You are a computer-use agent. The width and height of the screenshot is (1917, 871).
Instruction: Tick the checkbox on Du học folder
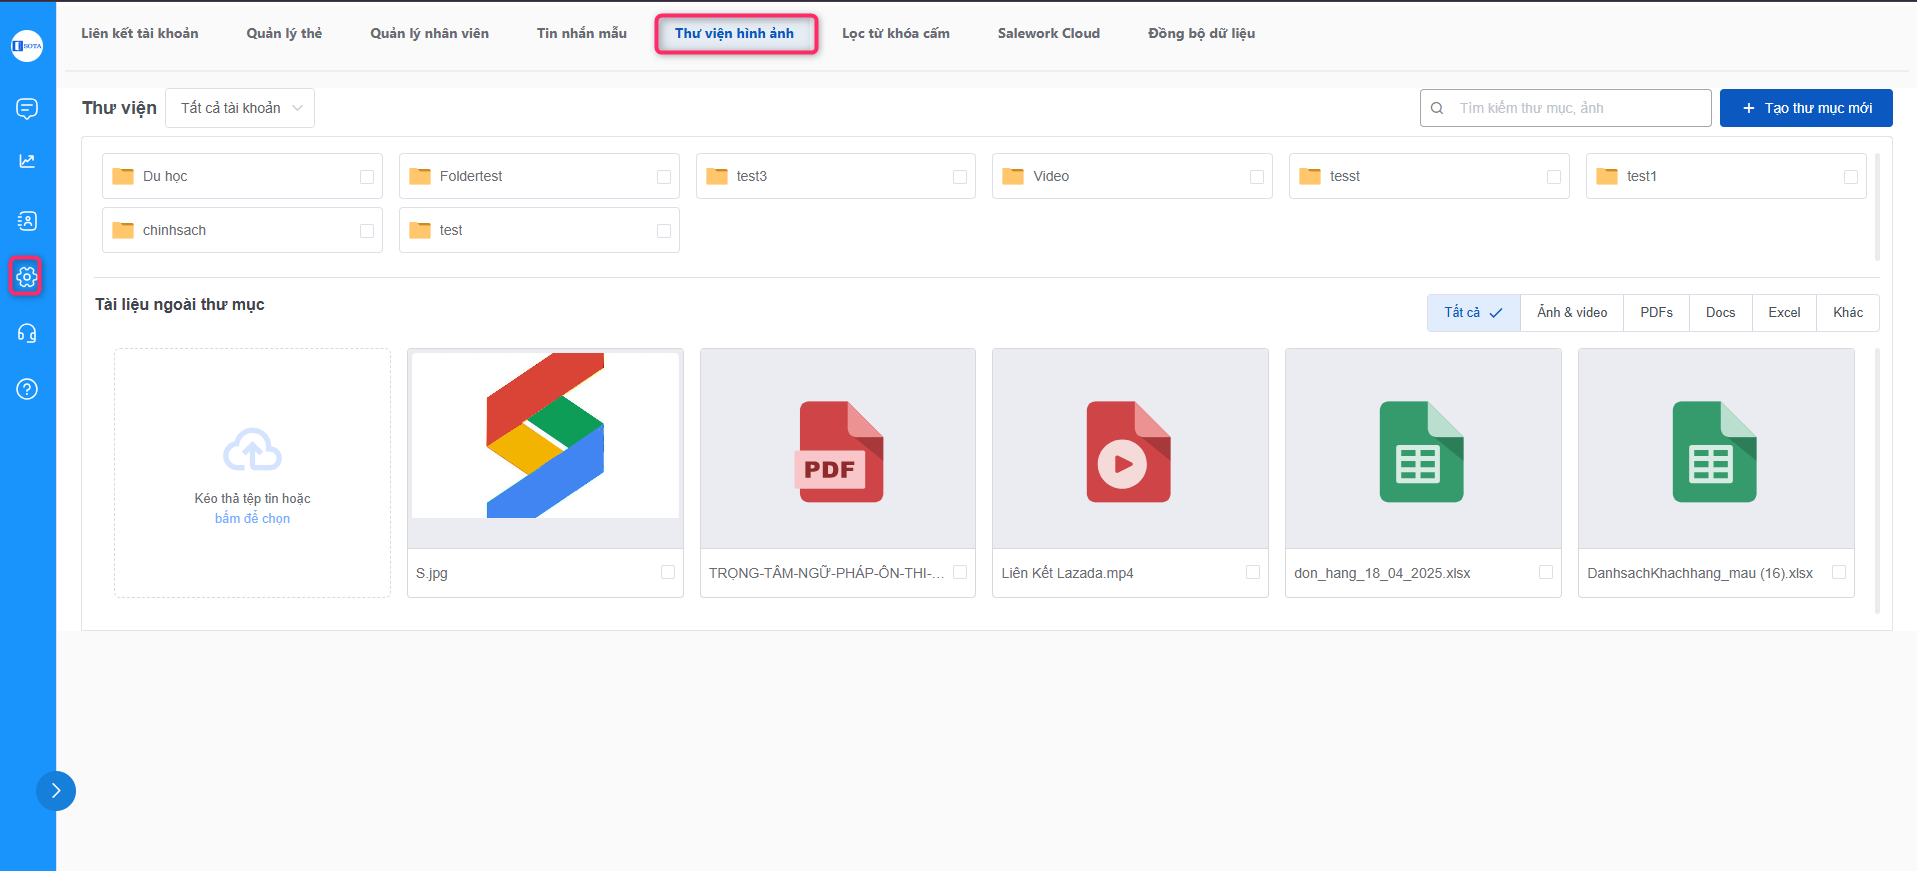click(x=367, y=177)
